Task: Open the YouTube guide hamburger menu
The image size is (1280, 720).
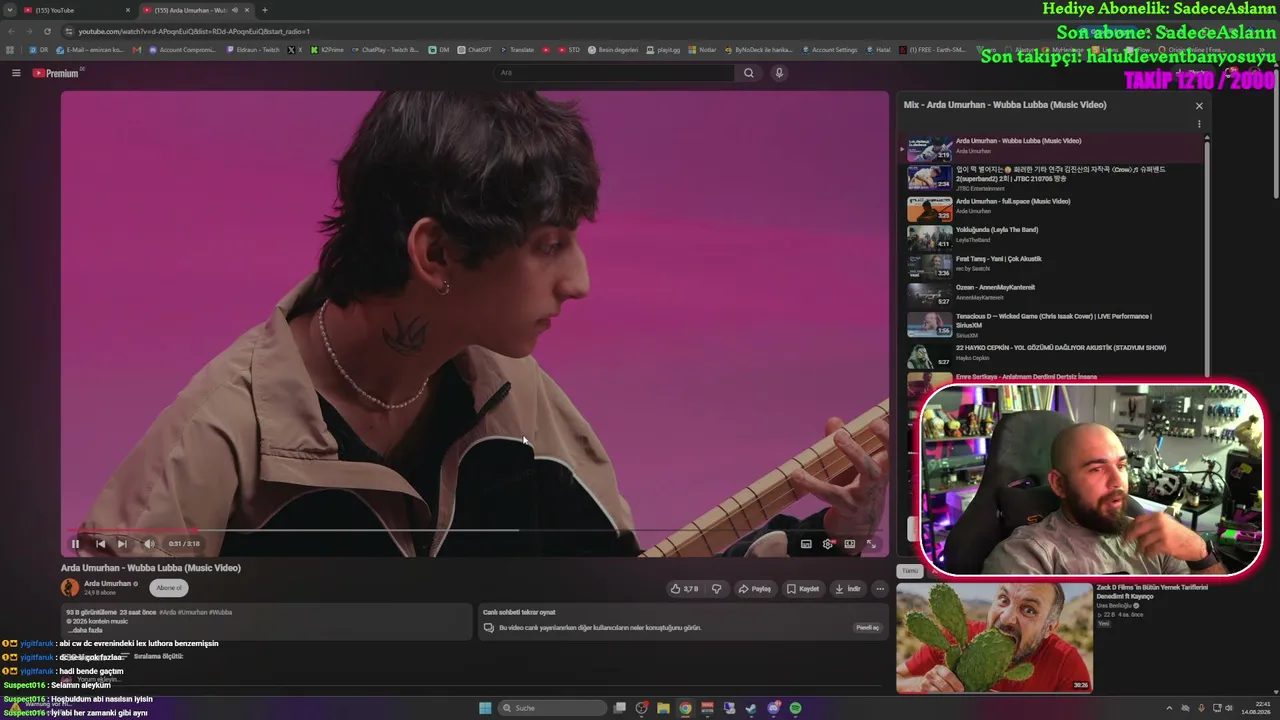Action: pos(16,73)
